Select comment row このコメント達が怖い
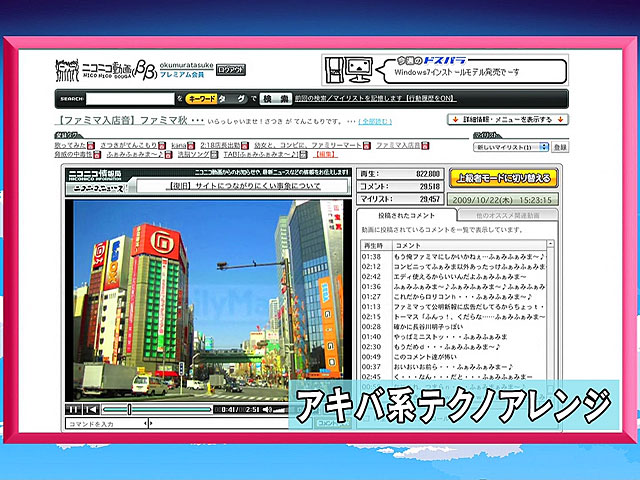The width and height of the screenshot is (640, 480). [x=453, y=357]
